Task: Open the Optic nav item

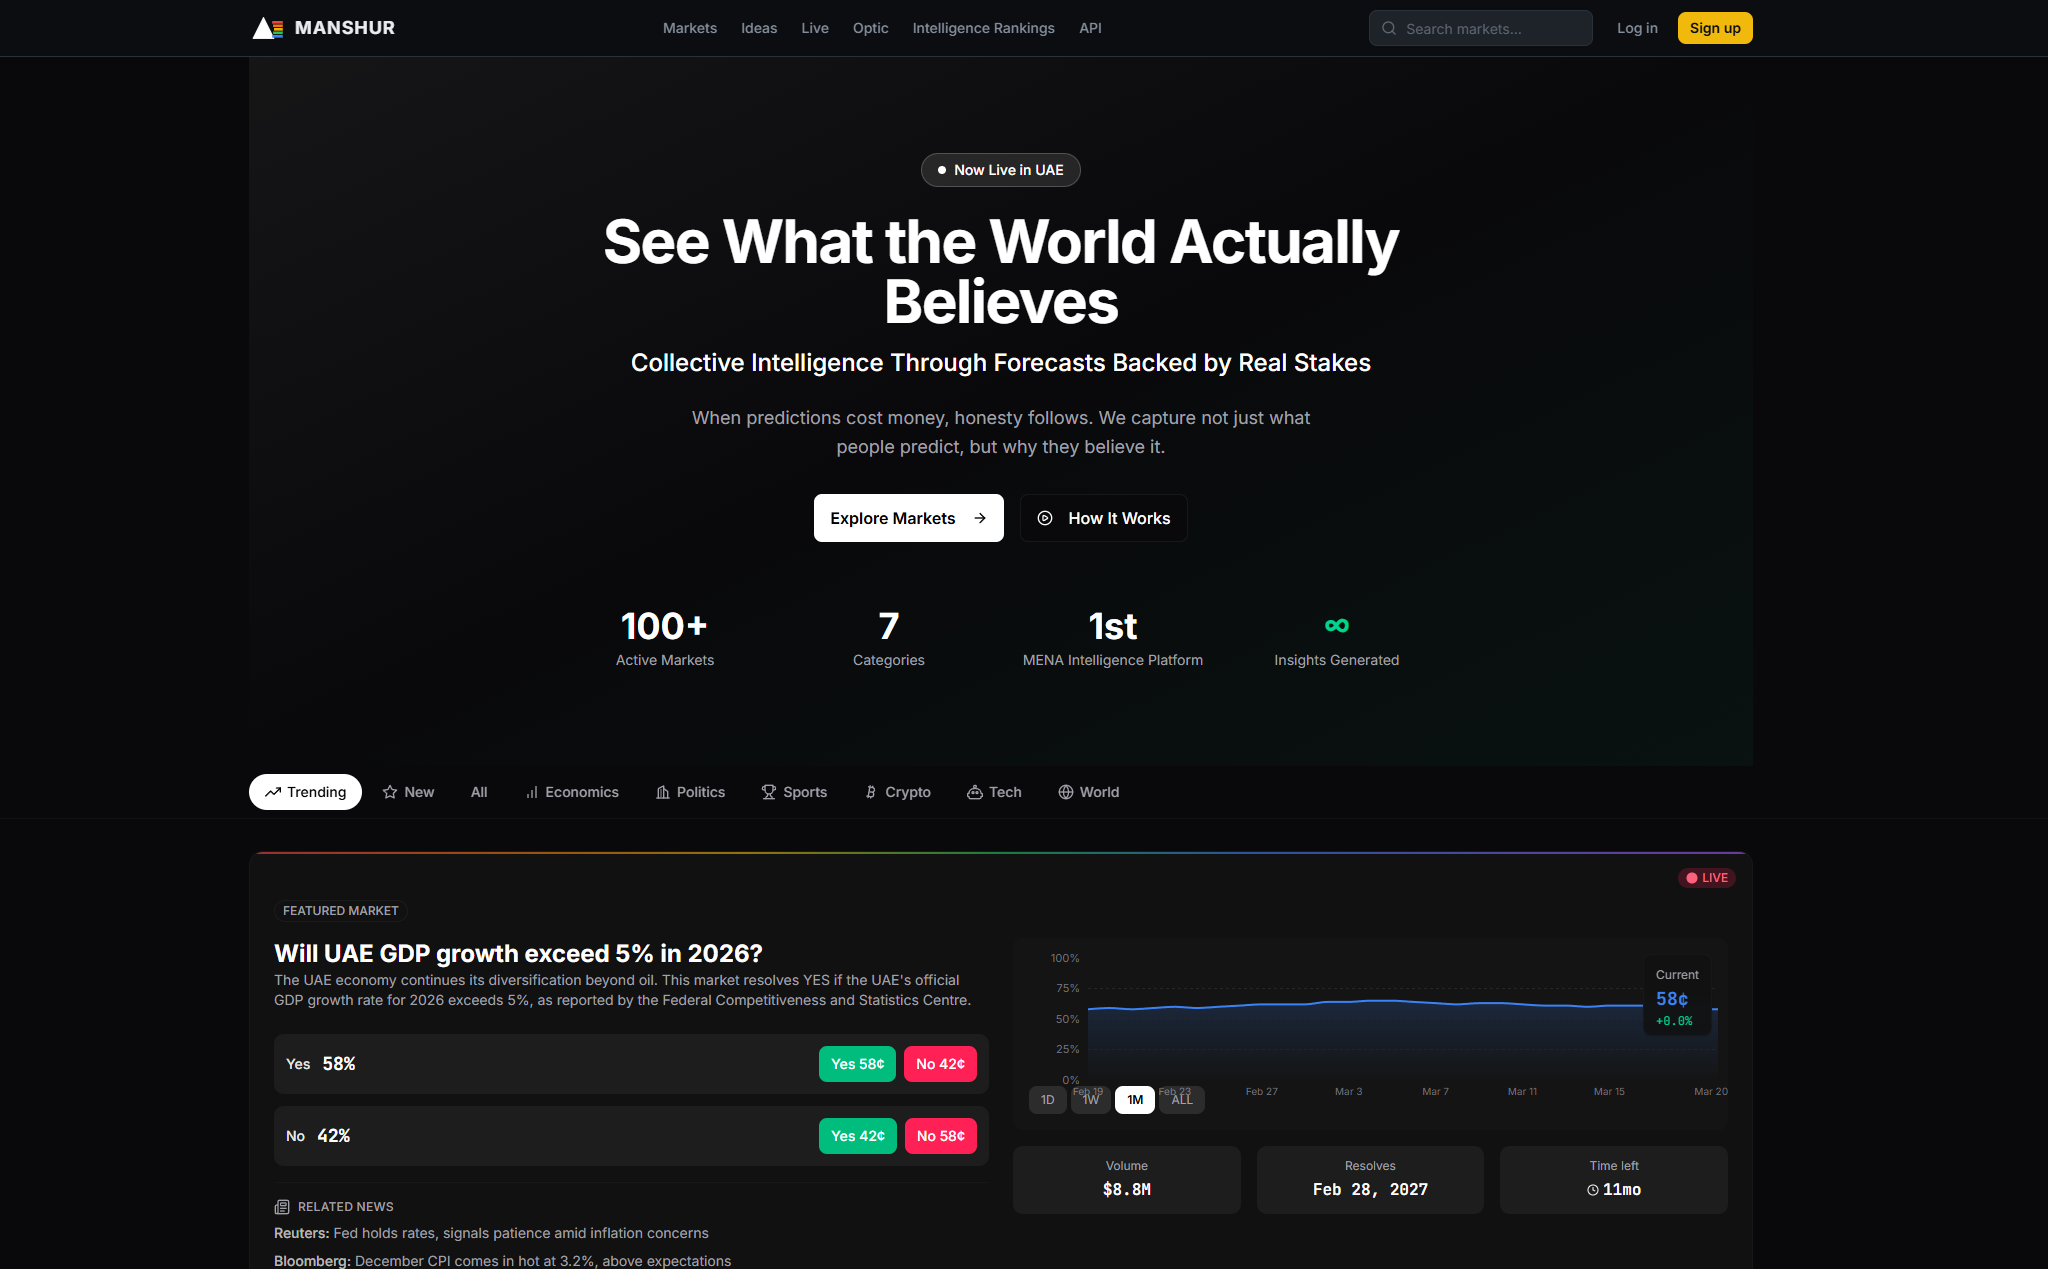Action: tap(870, 28)
